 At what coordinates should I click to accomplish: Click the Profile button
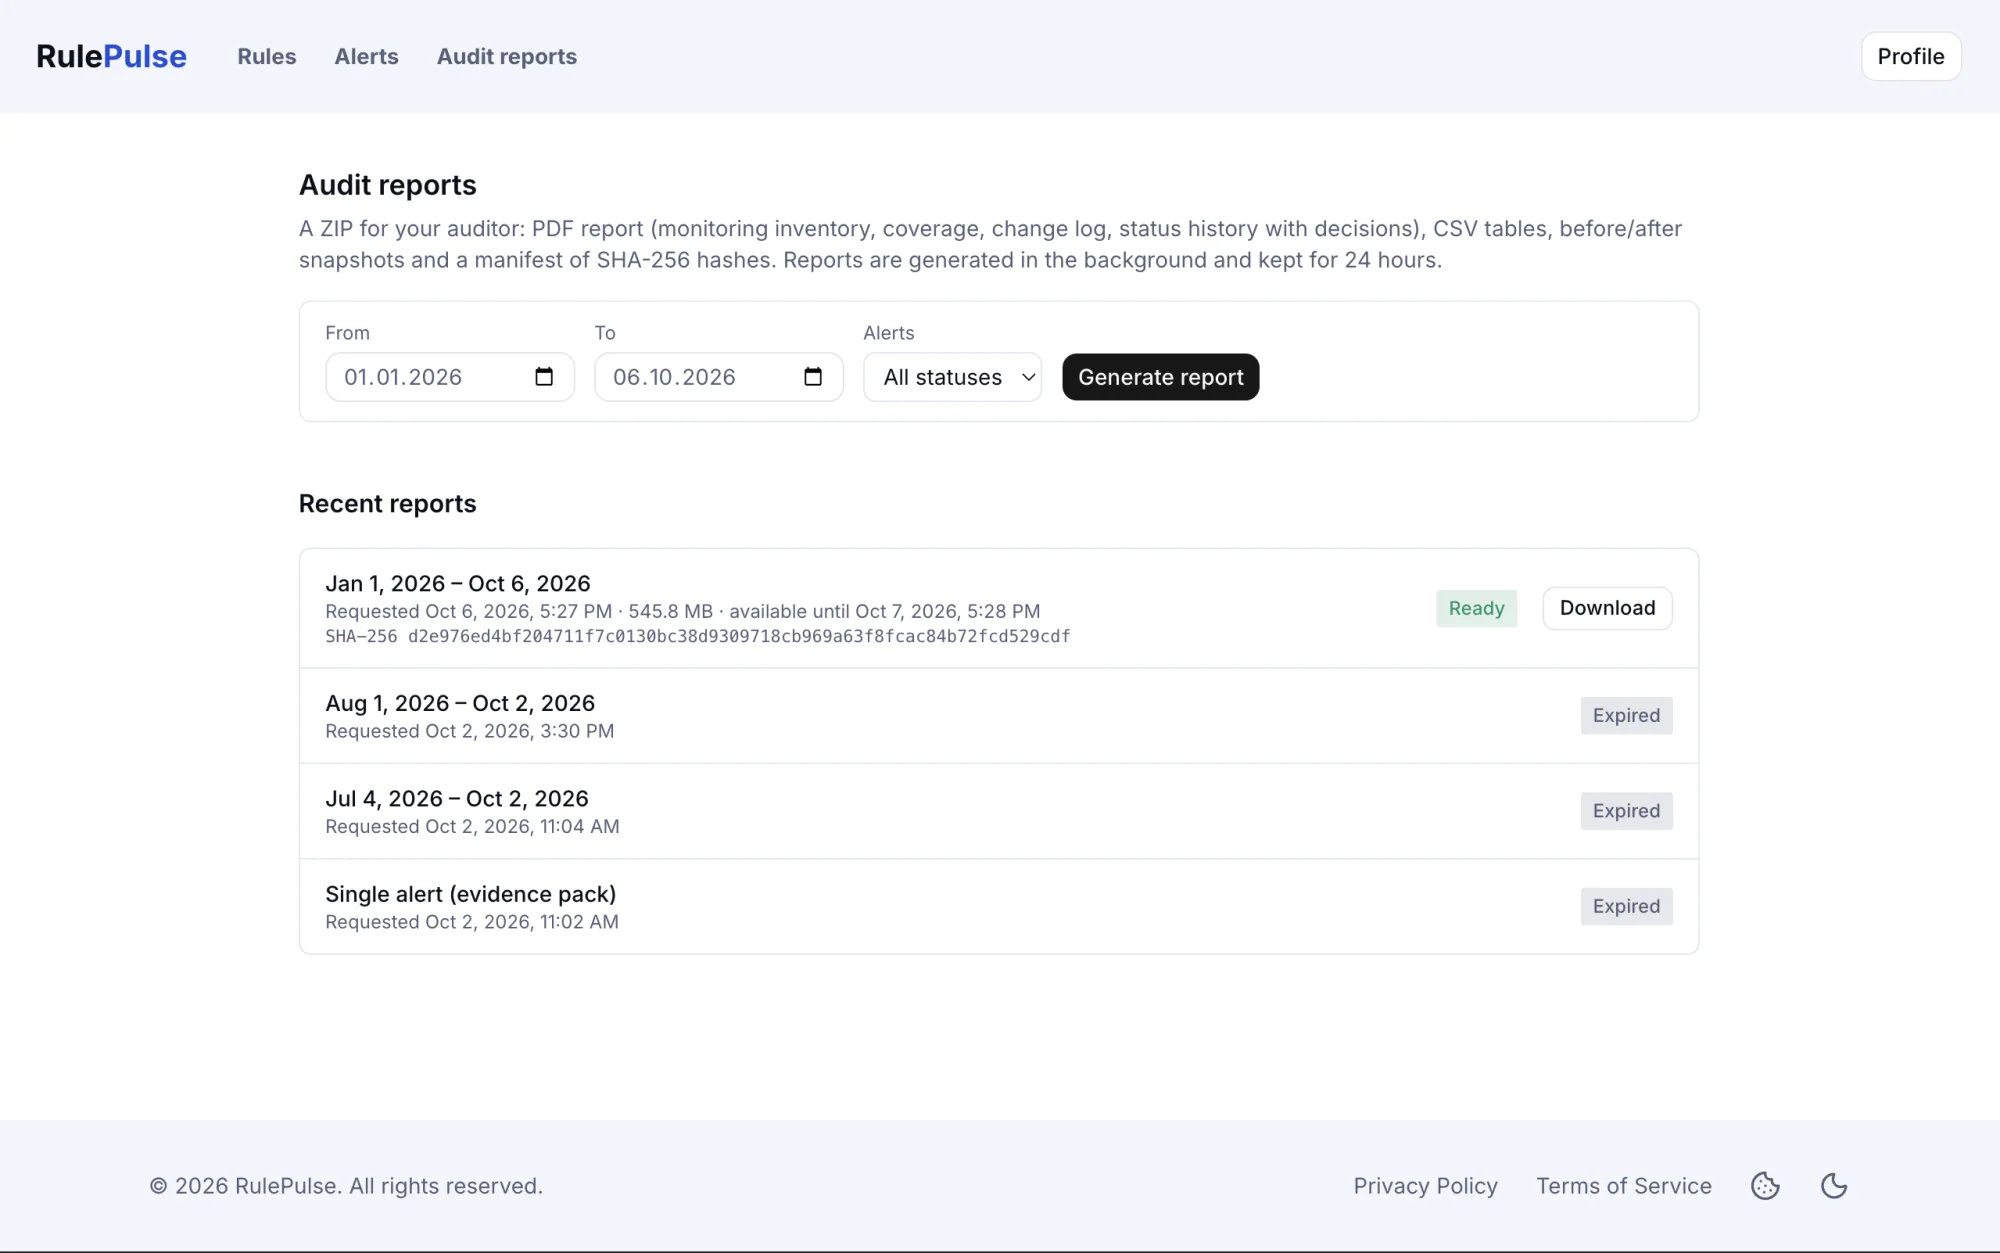click(x=1911, y=56)
